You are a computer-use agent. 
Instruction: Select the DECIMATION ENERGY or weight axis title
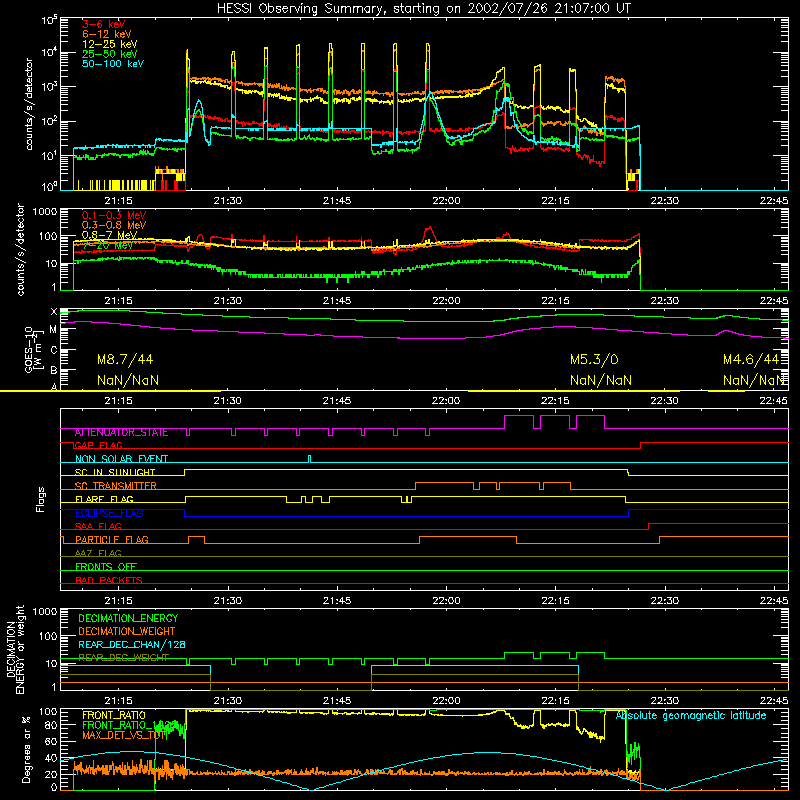tap(15, 649)
